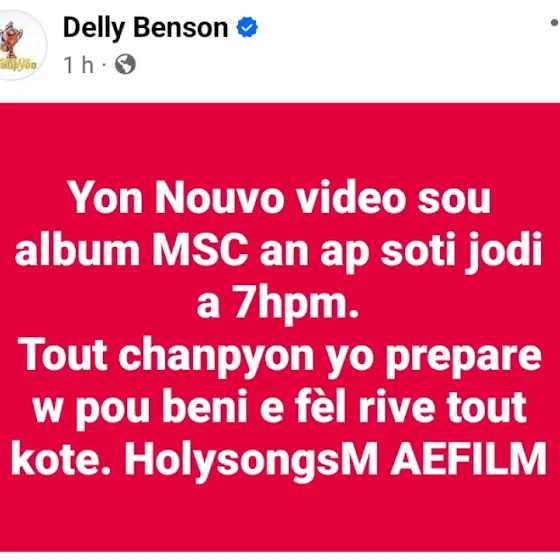Click the word 'chanpyon' in the post
Screen dimensions: 560x560
pos(216,356)
